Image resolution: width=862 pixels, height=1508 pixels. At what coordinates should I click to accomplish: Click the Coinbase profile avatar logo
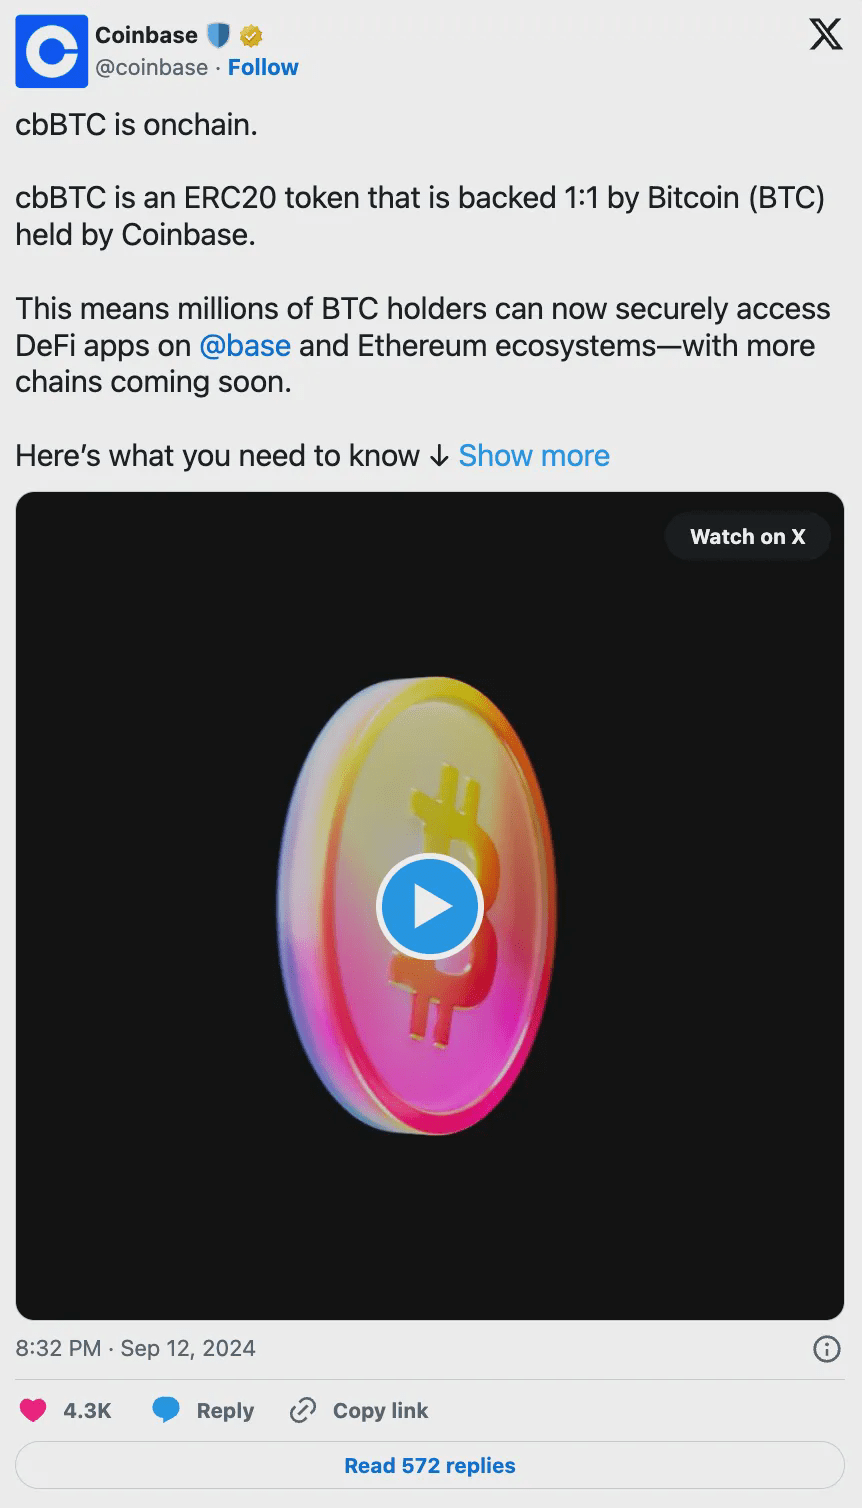51,52
